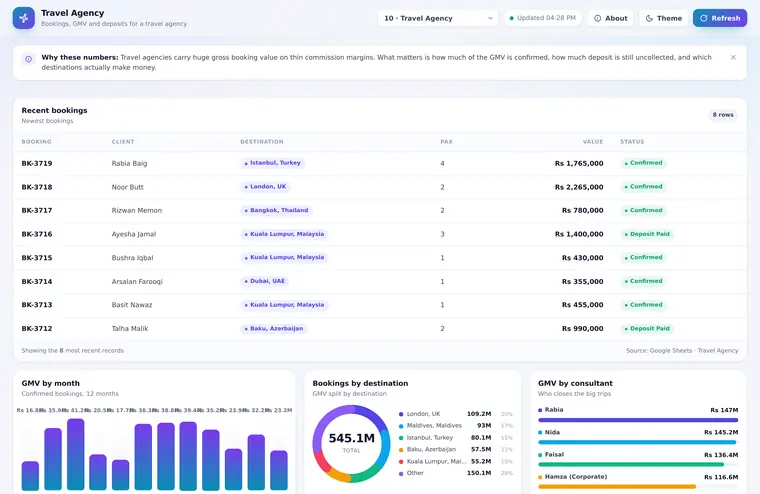Viewport: 760px width, 494px height.
Task: Click client name Arsalan Farooqi
Action: tap(137, 282)
